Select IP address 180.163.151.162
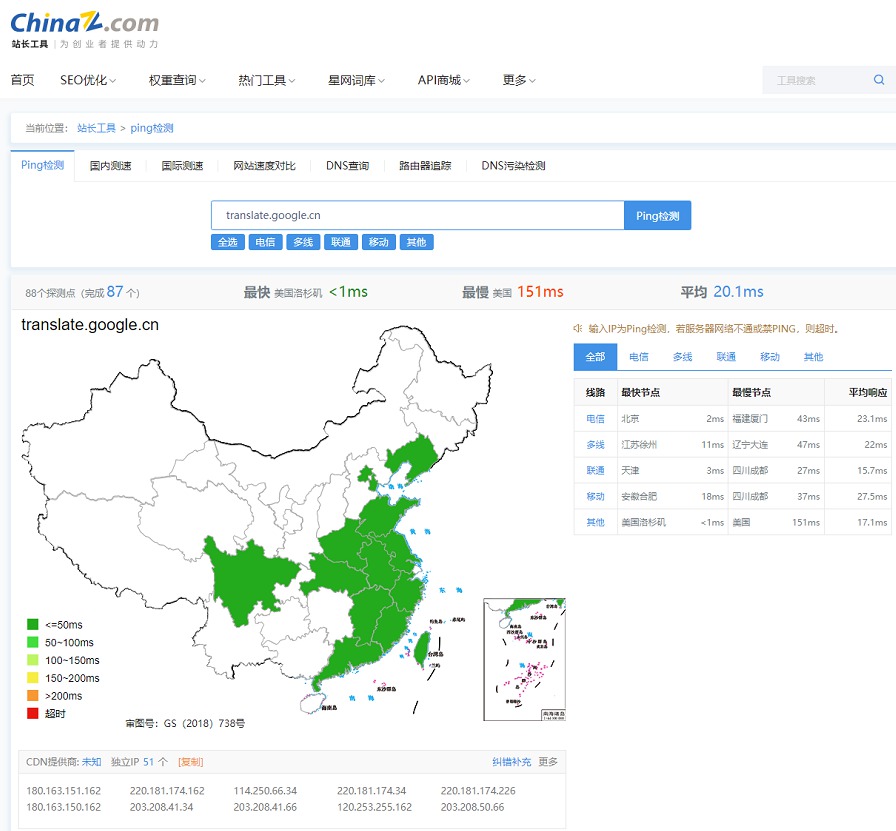 pyautogui.click(x=63, y=791)
